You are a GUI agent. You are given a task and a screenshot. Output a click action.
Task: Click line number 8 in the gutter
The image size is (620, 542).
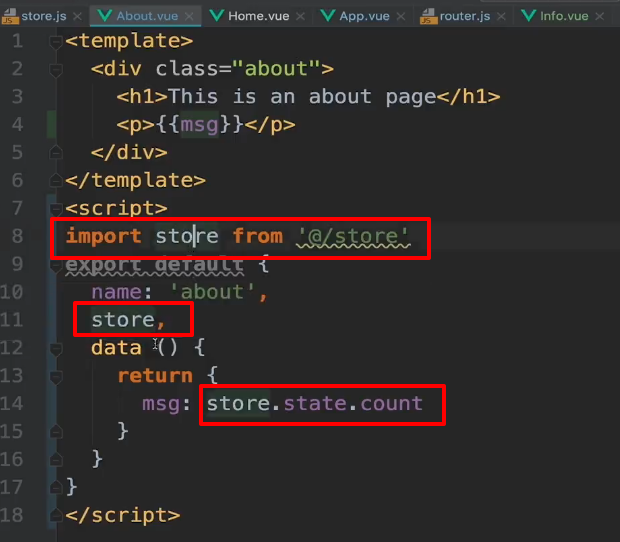17,236
